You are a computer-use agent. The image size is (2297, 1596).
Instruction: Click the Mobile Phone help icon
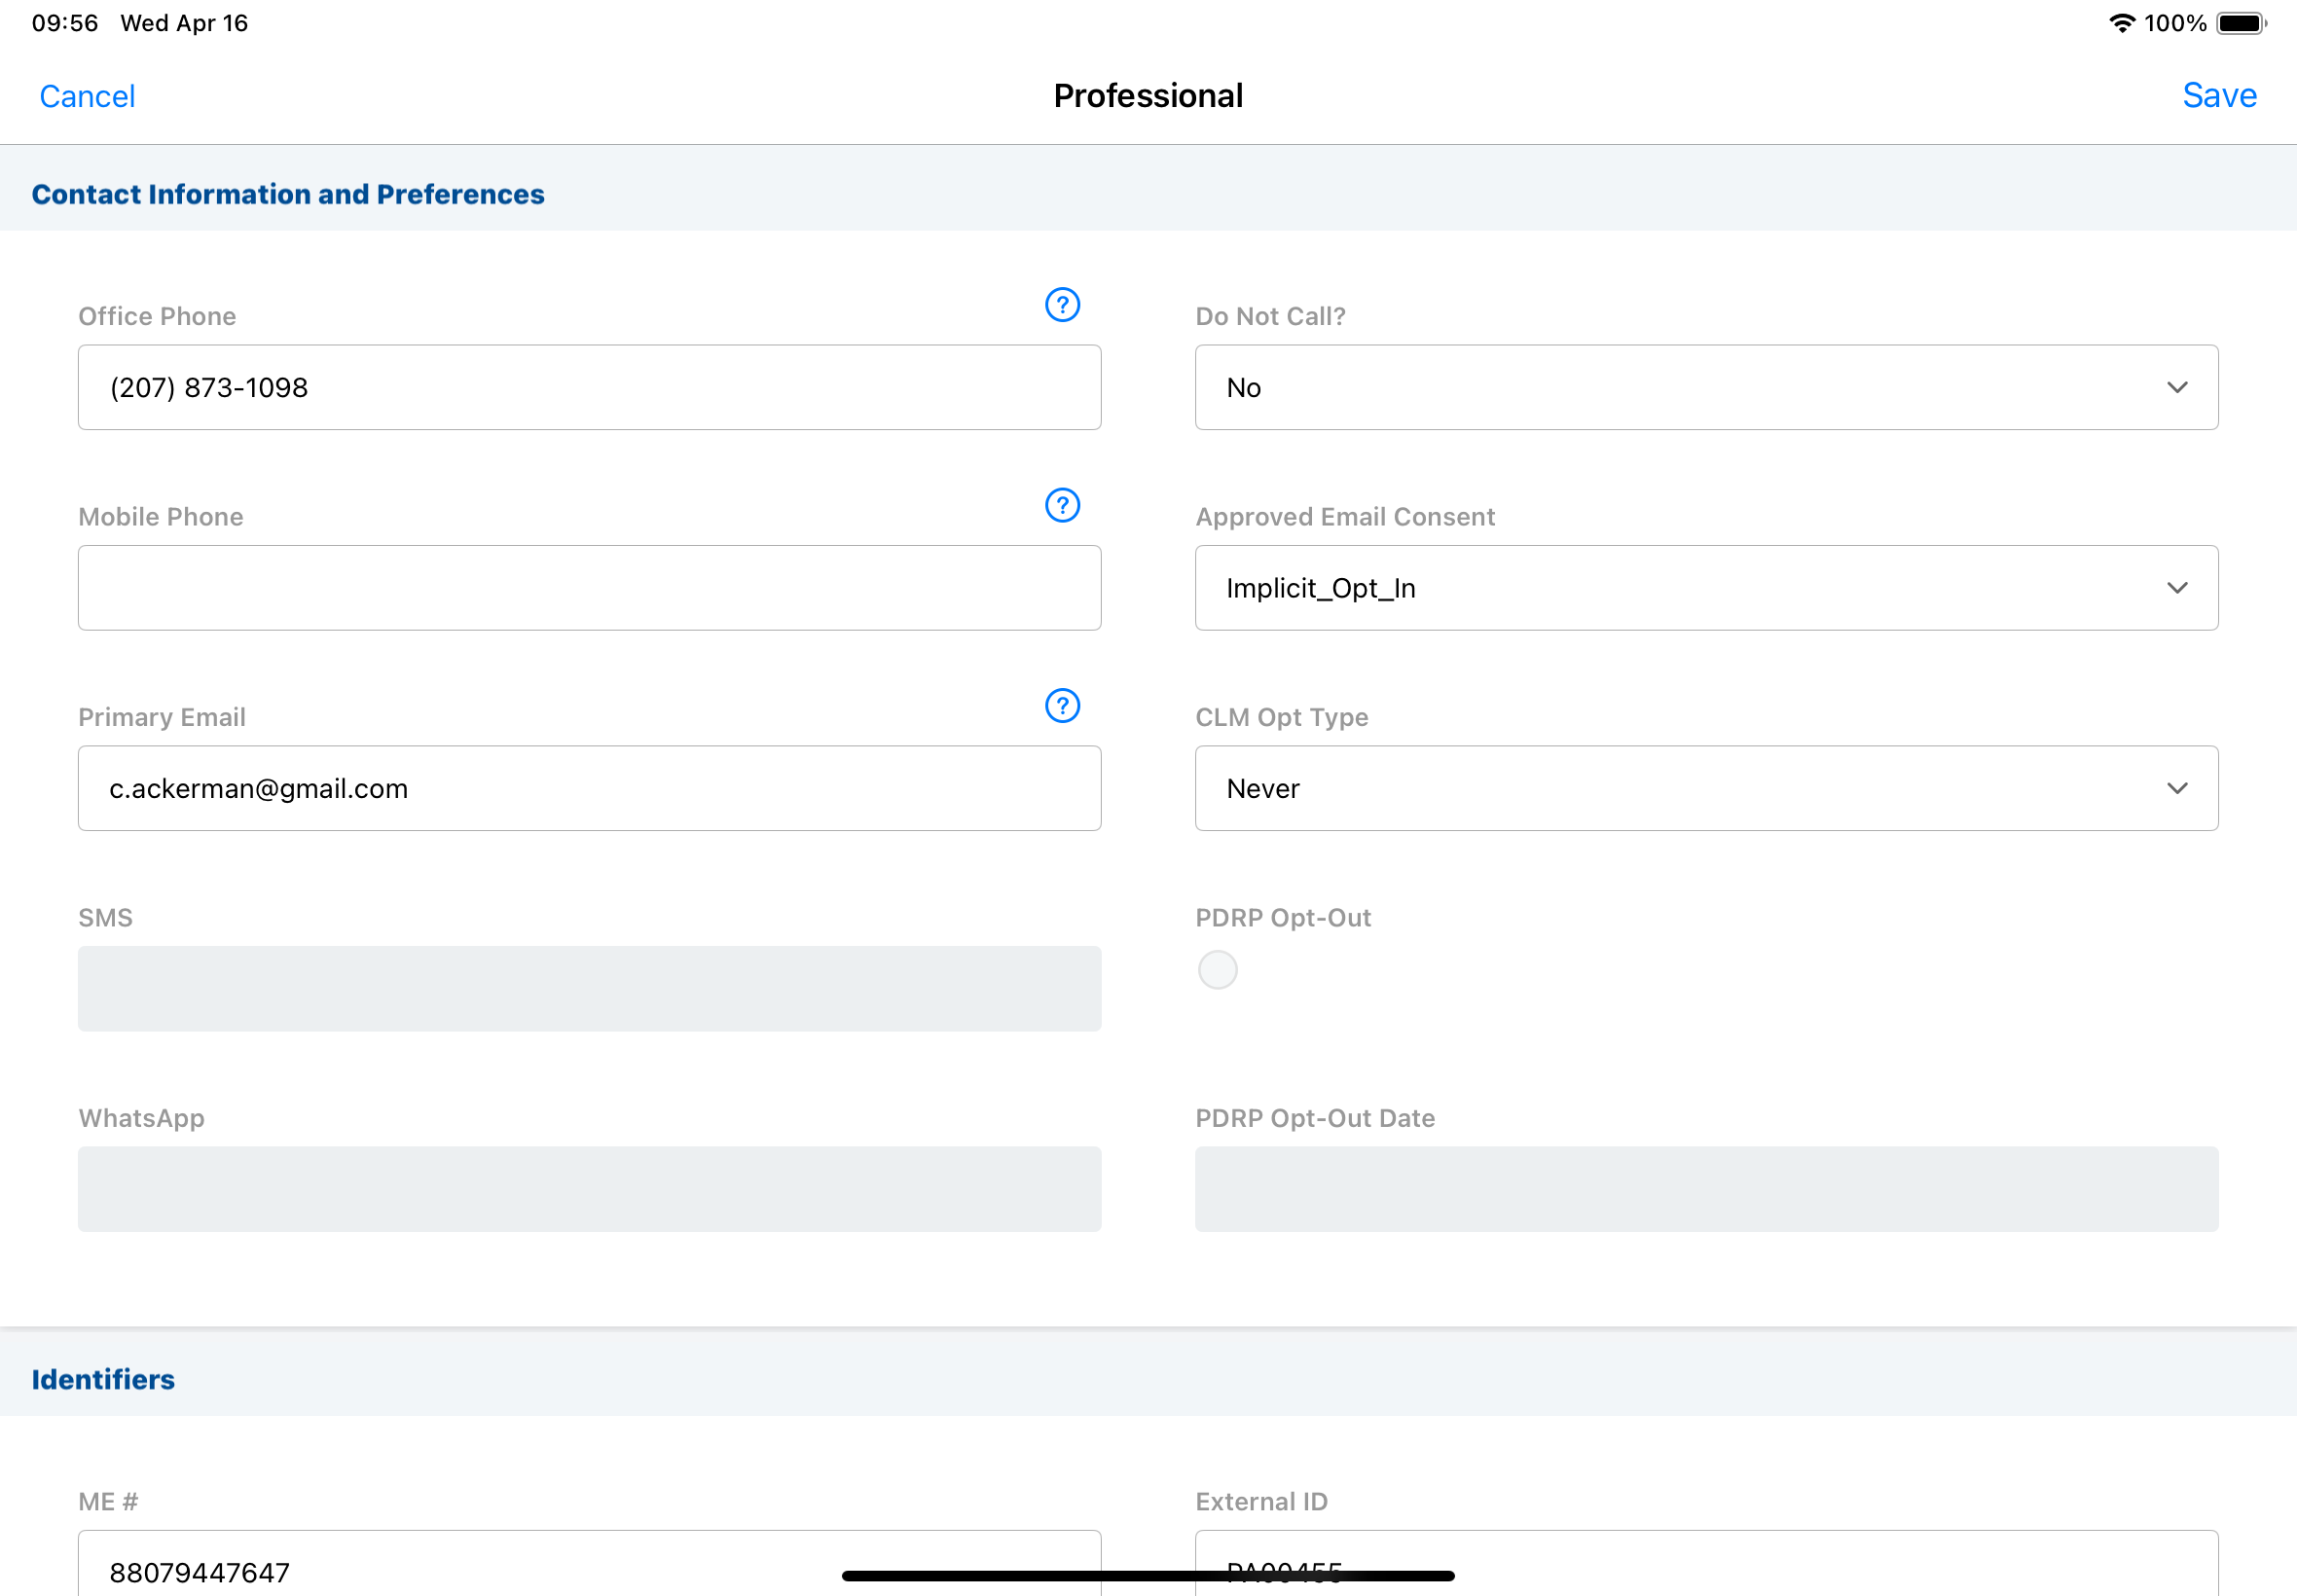pos(1062,505)
